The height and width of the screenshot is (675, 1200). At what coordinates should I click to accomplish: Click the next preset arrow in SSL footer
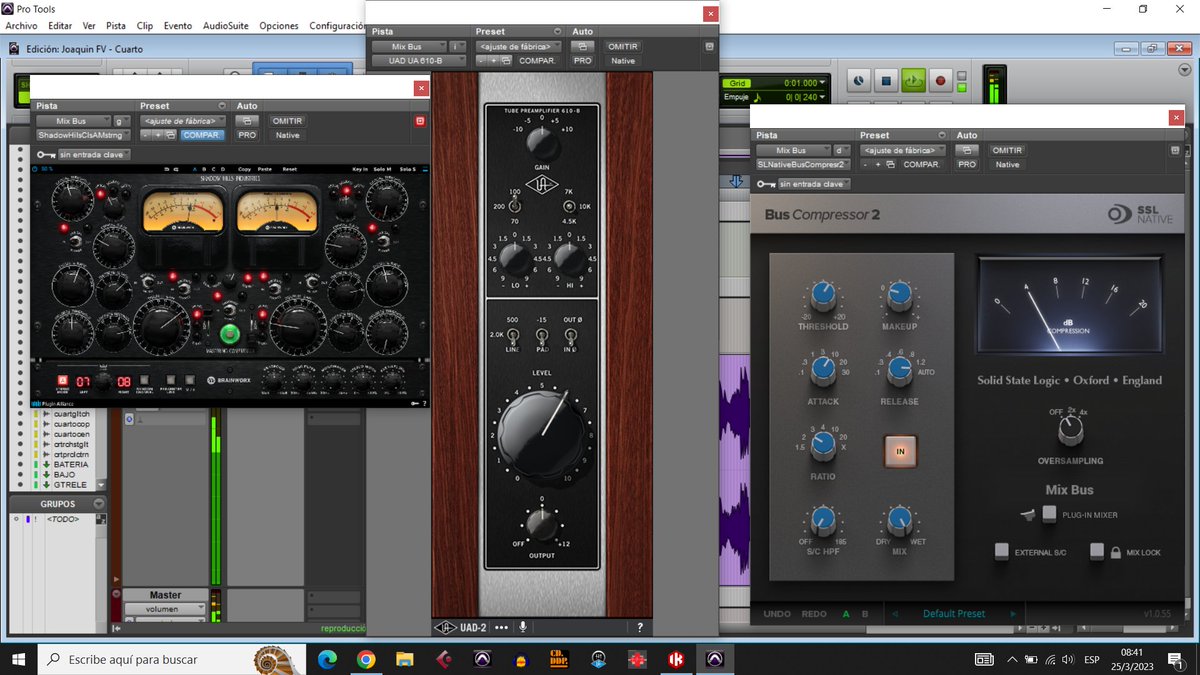pyautogui.click(x=1013, y=614)
